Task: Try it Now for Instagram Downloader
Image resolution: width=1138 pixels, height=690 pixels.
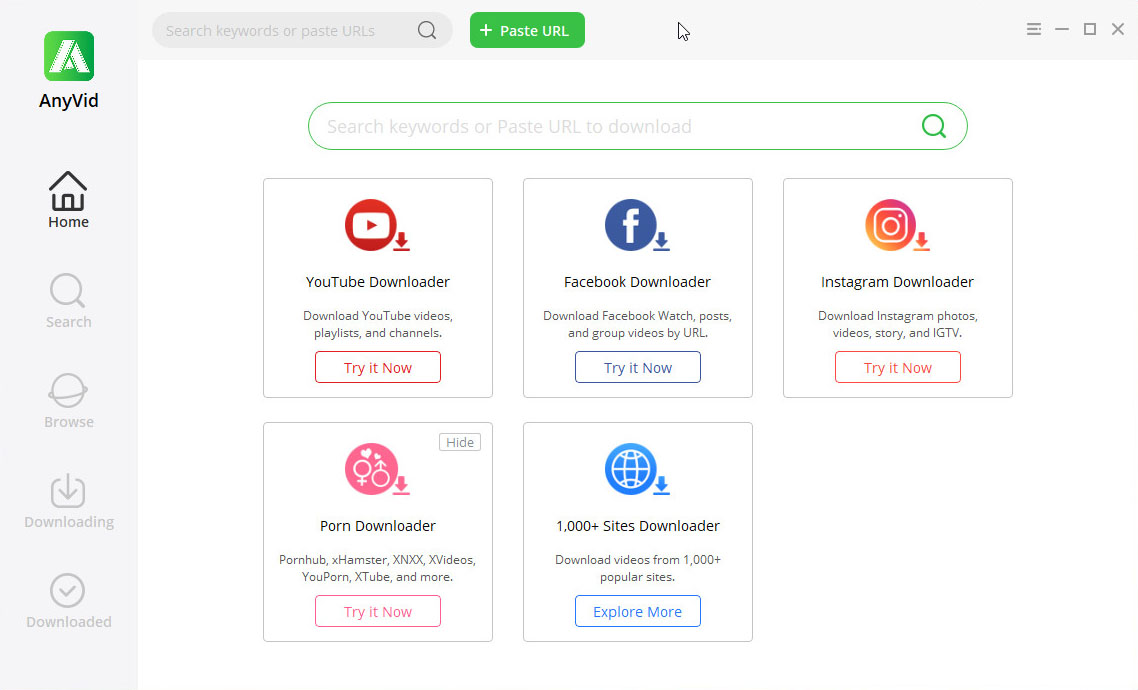Action: pos(897,367)
